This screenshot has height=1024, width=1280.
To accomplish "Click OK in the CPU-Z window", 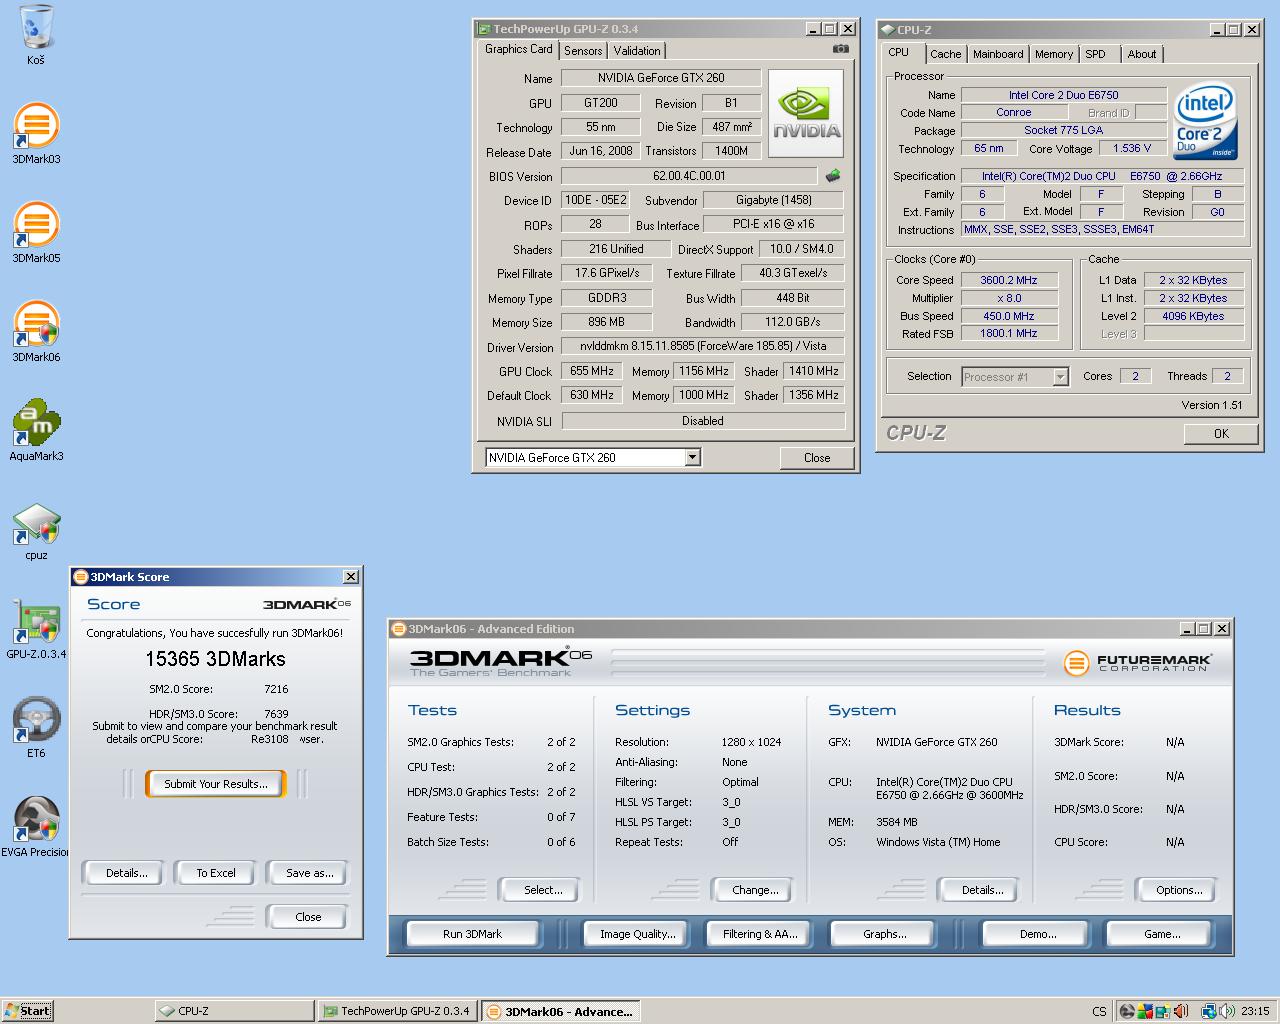I will point(1221,433).
